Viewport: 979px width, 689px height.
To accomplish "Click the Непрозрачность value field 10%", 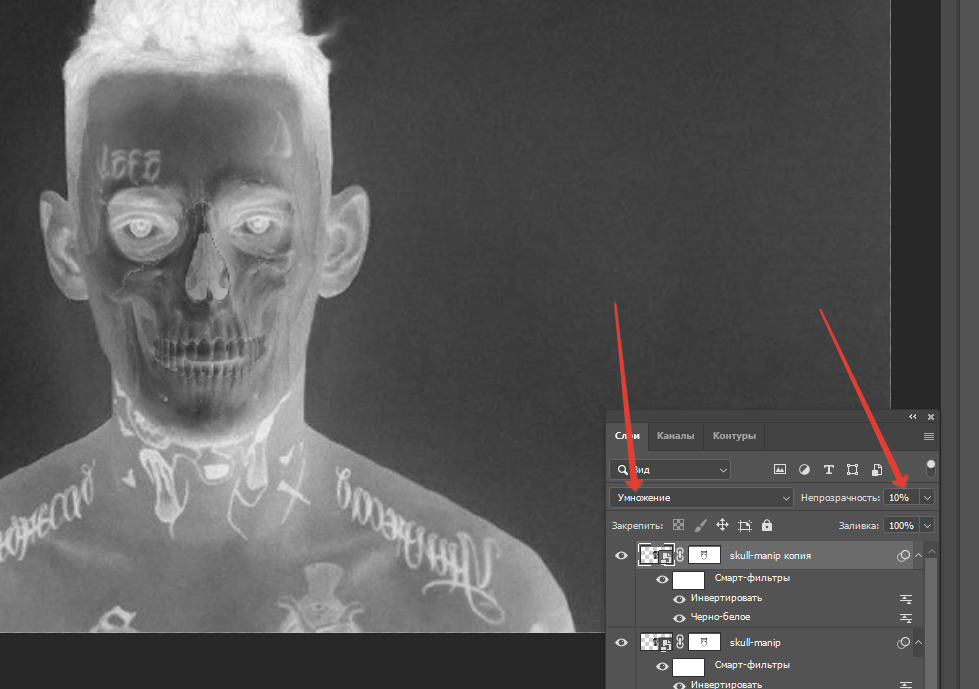I will [x=902, y=497].
